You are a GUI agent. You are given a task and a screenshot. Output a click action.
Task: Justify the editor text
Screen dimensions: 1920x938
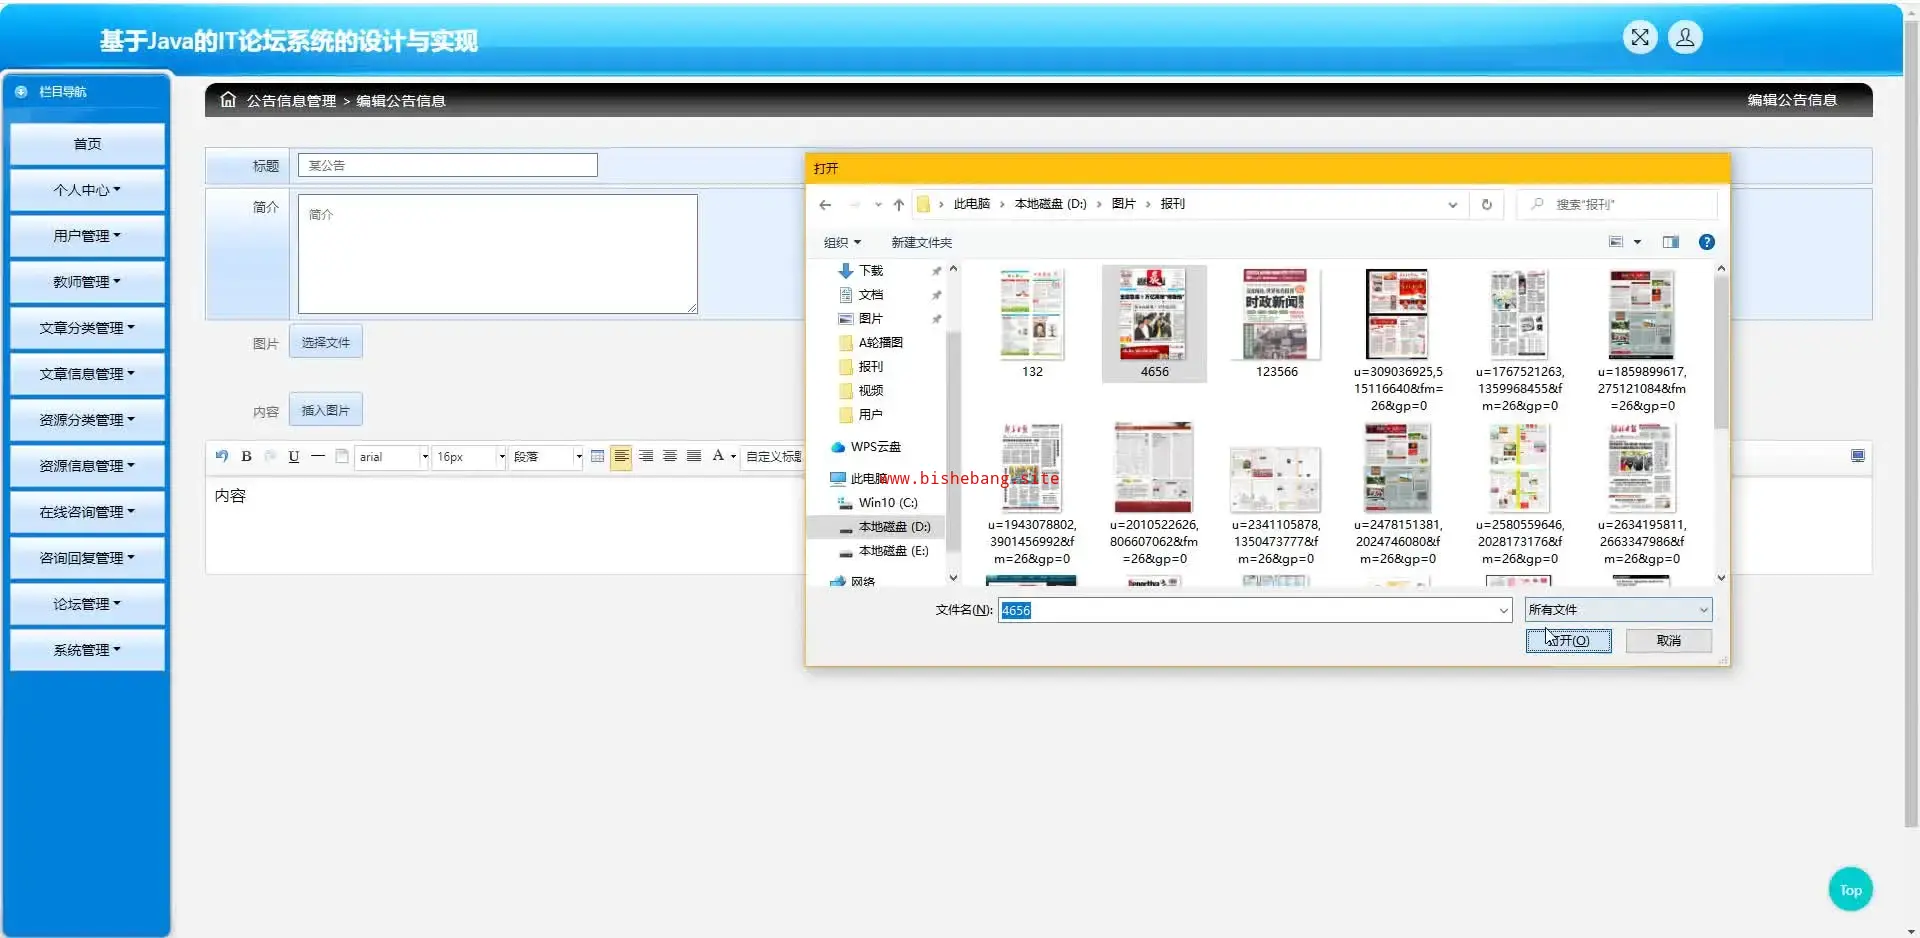click(x=694, y=456)
